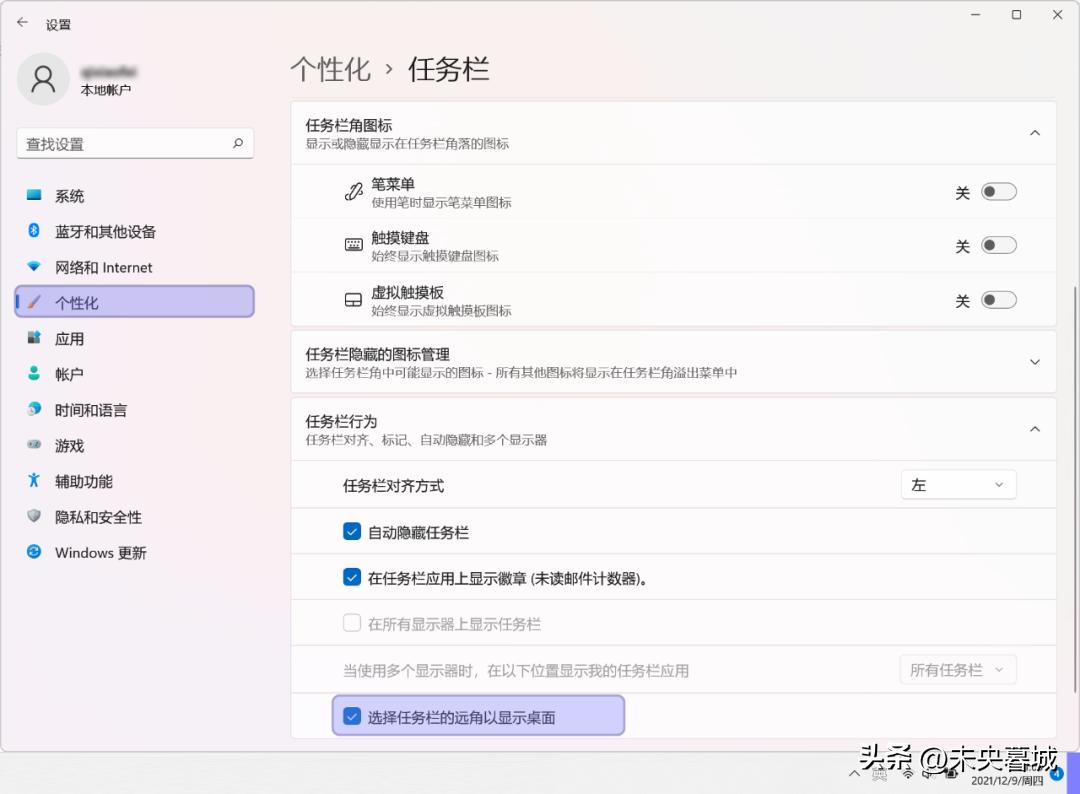Open the 任务栏对齐方式 dropdown

click(x=957, y=484)
